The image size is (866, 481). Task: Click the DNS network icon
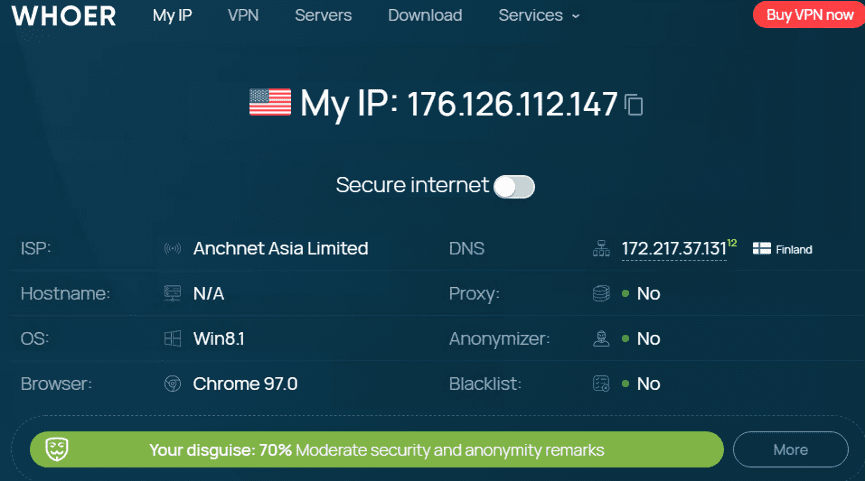601,249
